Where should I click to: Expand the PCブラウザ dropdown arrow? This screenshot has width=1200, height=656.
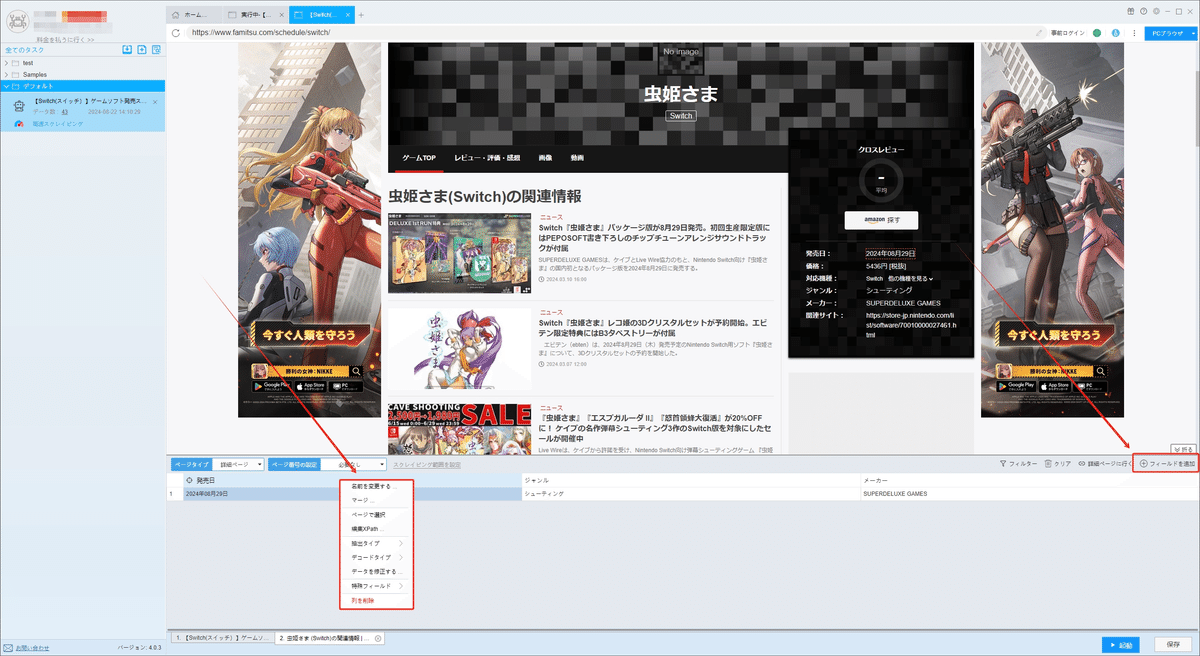1192,32
